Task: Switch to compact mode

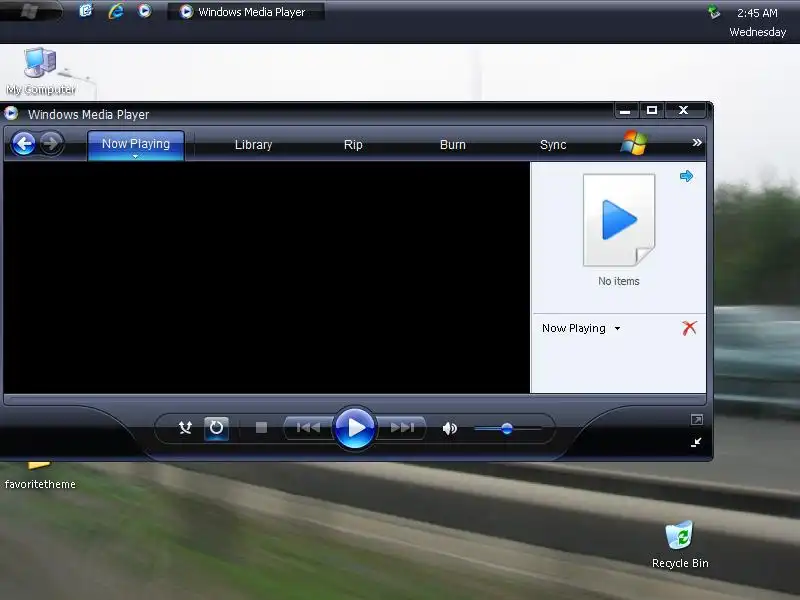Action: pos(696,442)
